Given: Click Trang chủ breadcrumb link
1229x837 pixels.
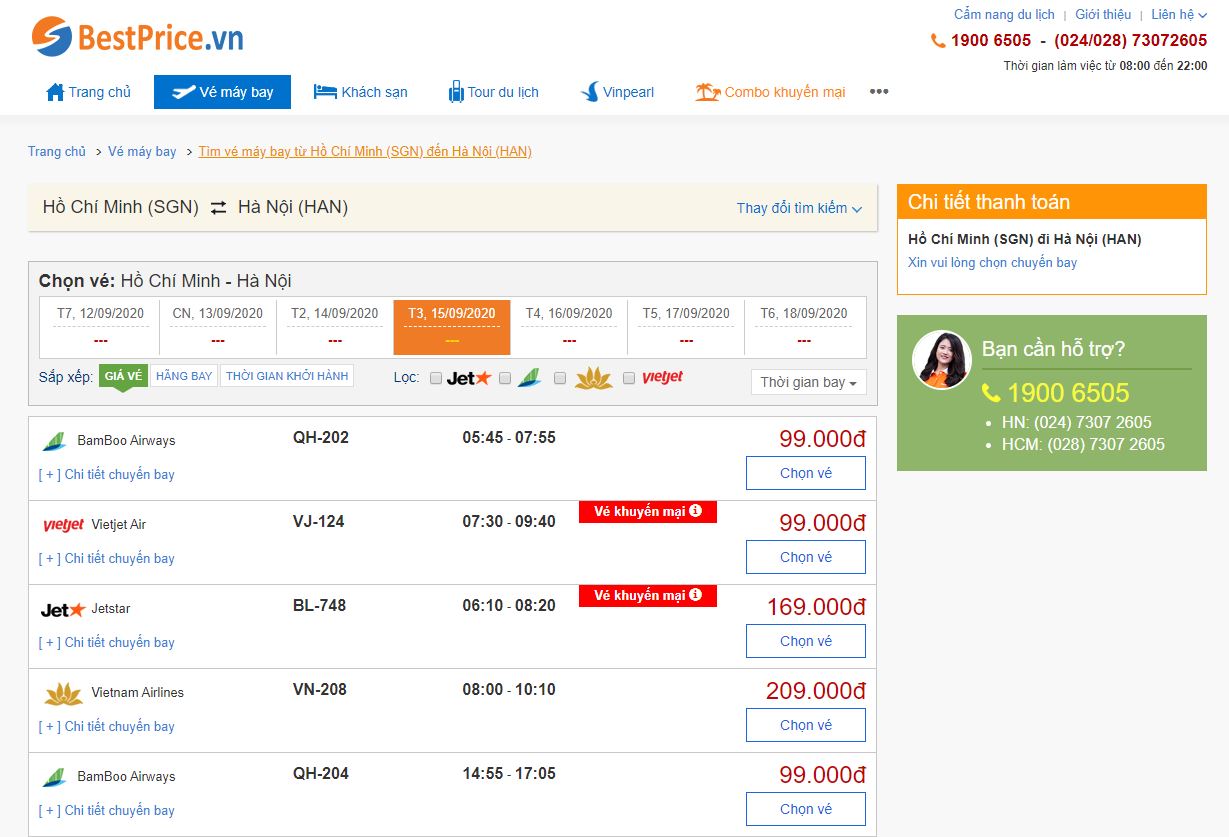Looking at the screenshot, I should click(x=57, y=152).
